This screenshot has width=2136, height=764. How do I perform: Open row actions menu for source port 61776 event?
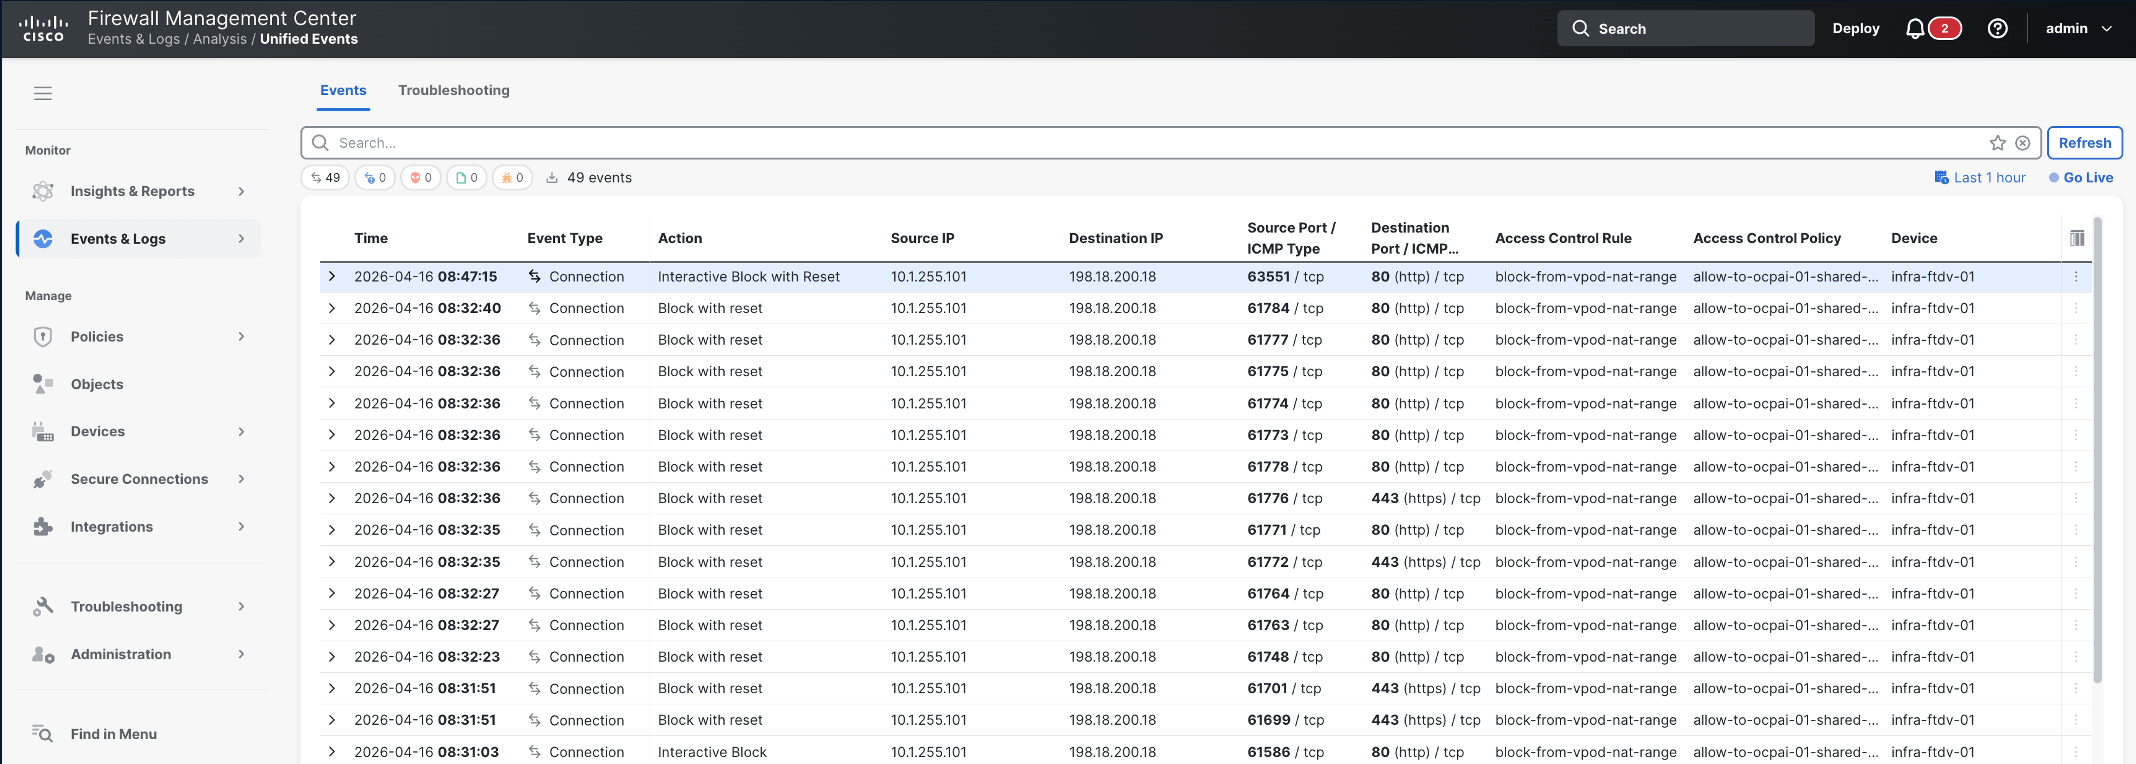tap(2076, 498)
